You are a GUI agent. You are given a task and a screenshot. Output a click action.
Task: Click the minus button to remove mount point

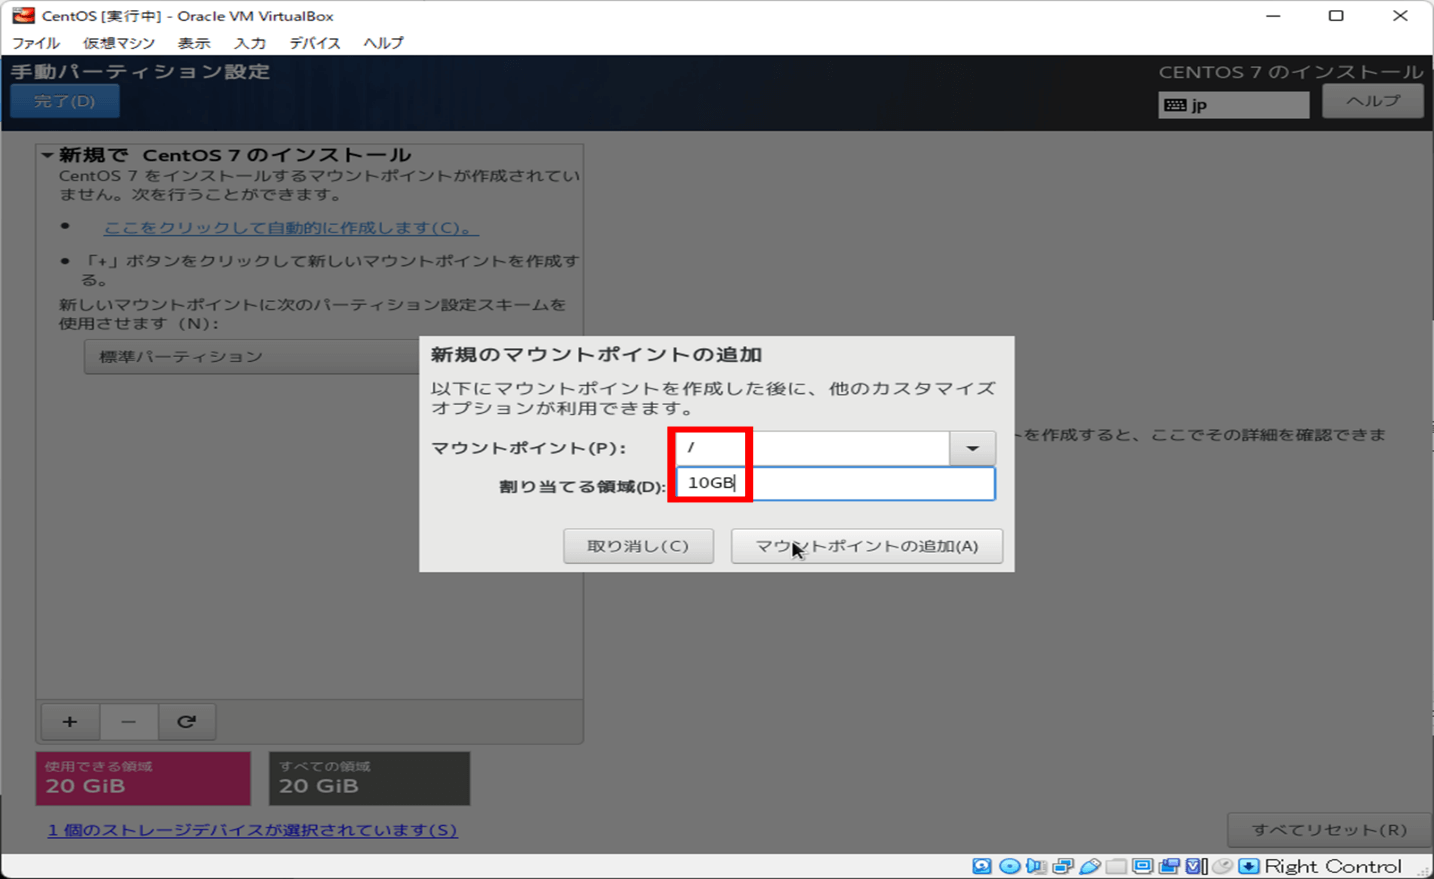pos(128,721)
